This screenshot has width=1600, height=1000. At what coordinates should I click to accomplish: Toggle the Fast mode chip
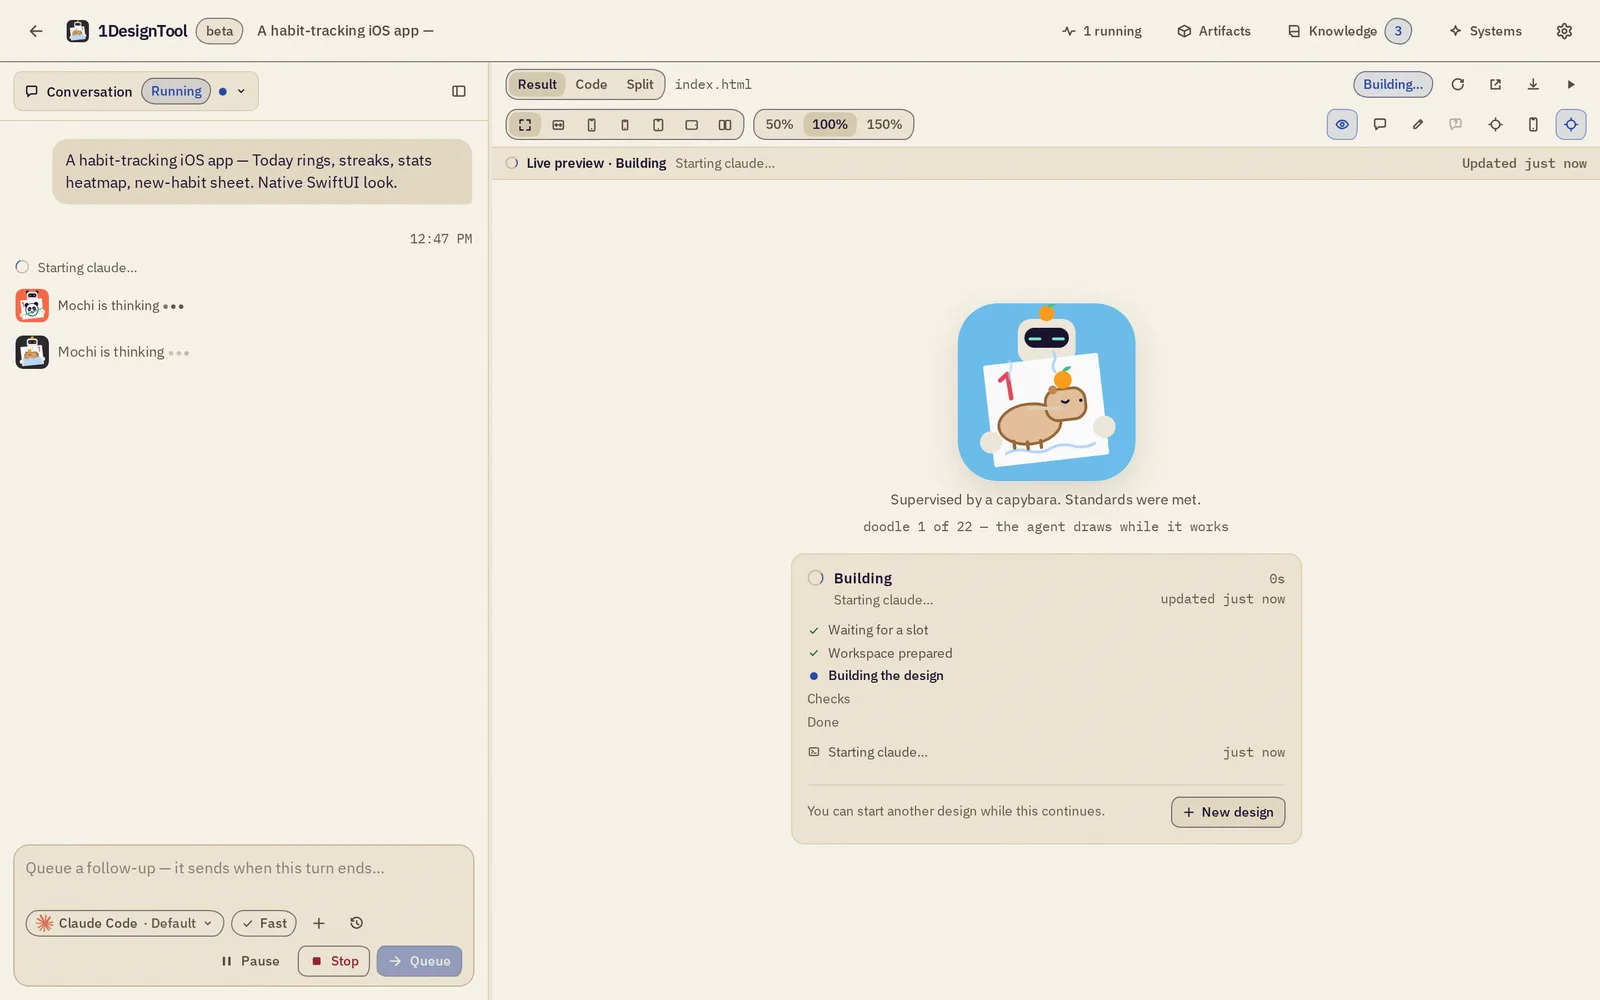(x=264, y=923)
